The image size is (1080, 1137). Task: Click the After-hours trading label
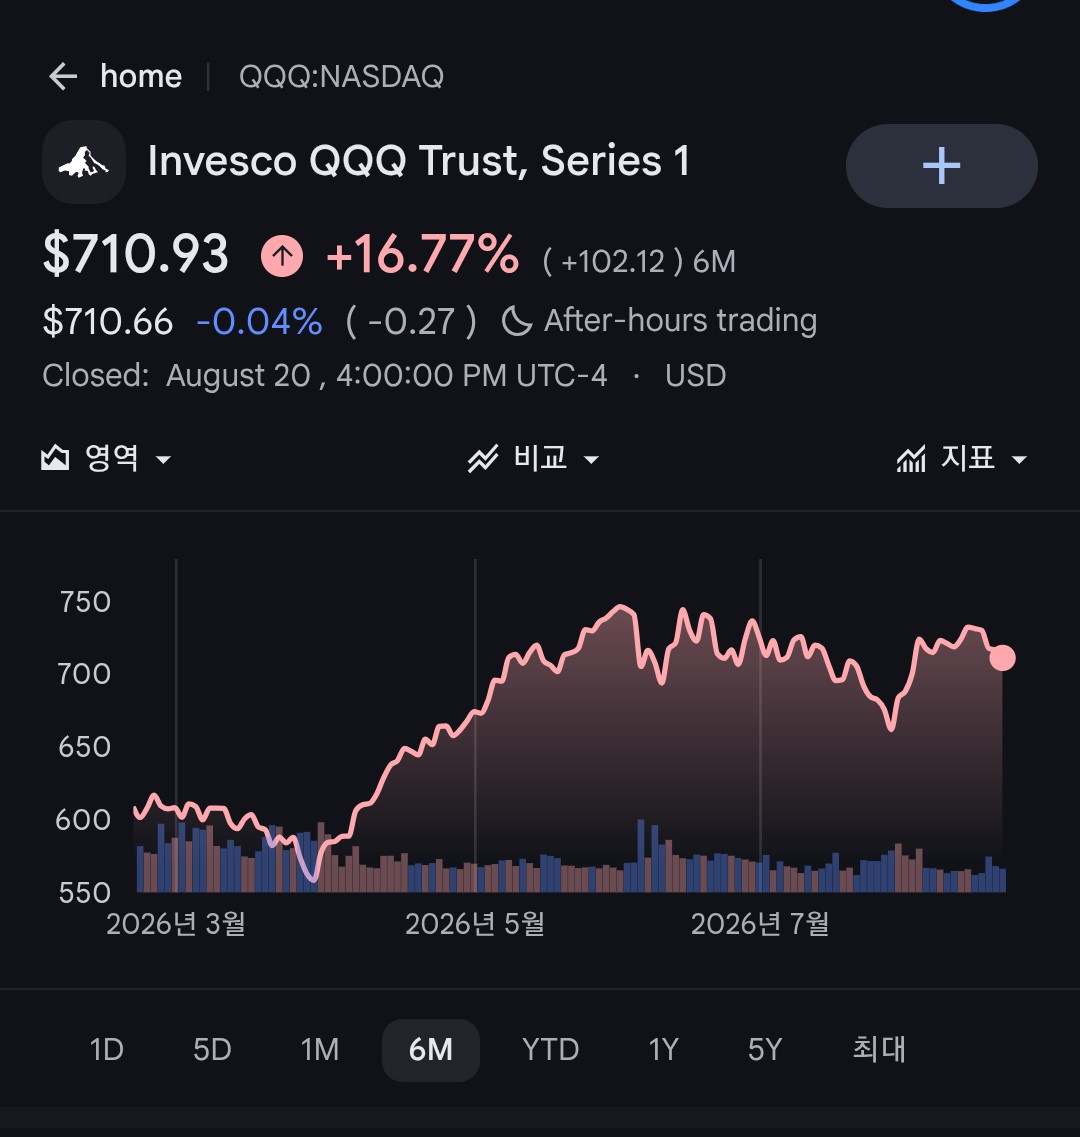(x=680, y=321)
